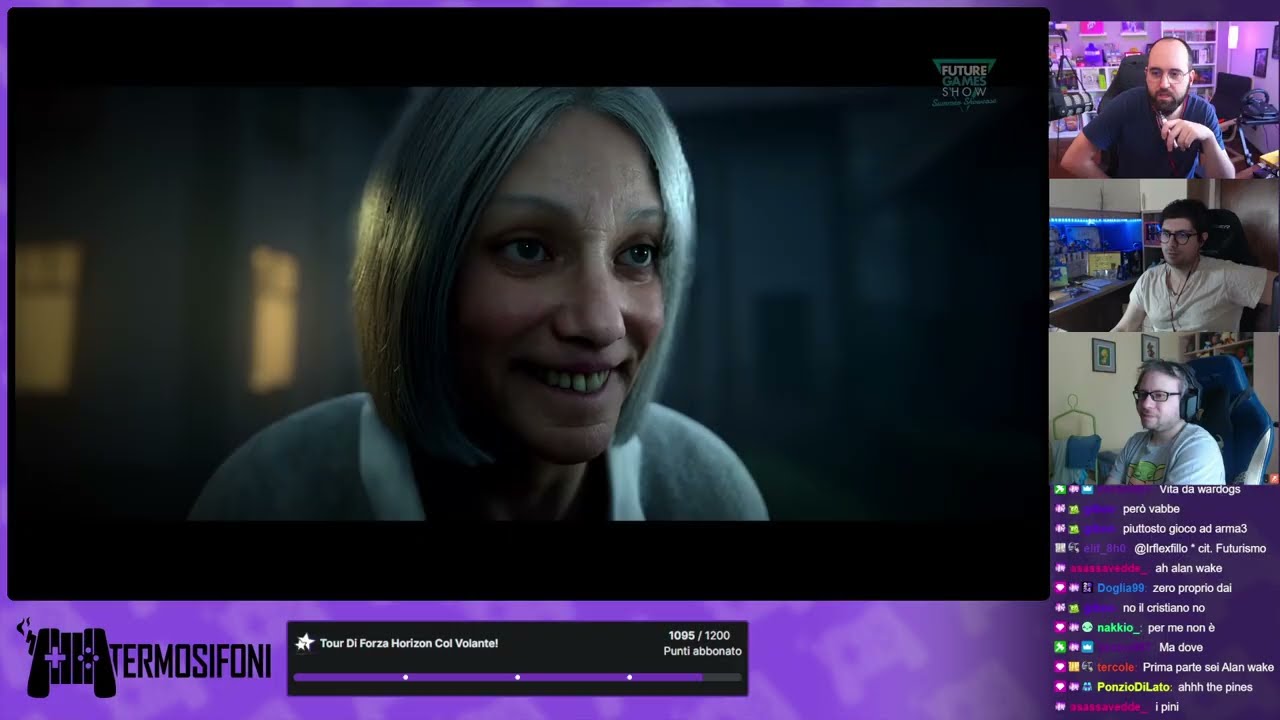Open the username on the "ah alan wake" message

point(1109,568)
